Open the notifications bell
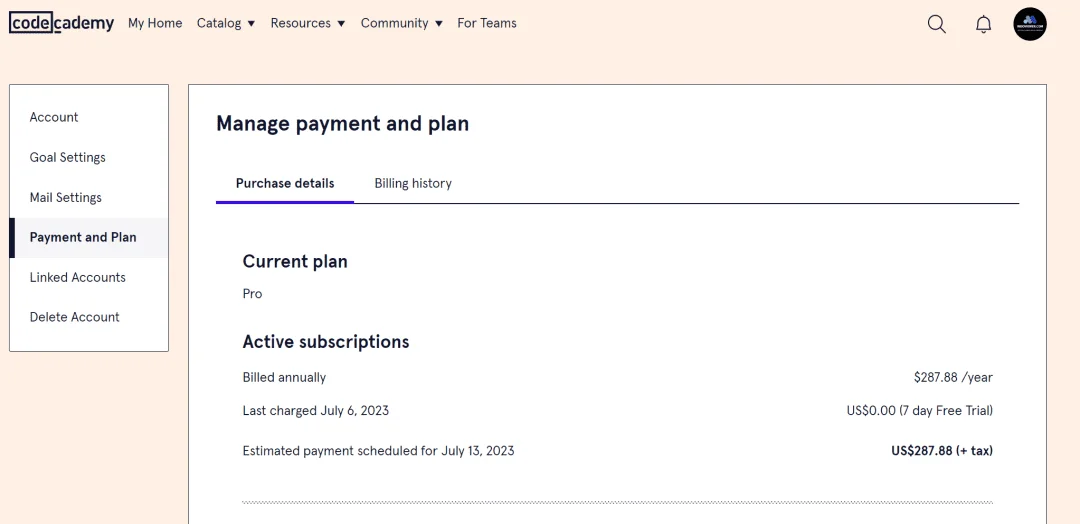 click(984, 24)
